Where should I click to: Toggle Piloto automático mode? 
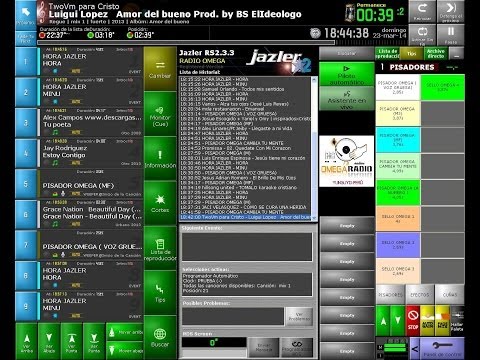(347, 74)
